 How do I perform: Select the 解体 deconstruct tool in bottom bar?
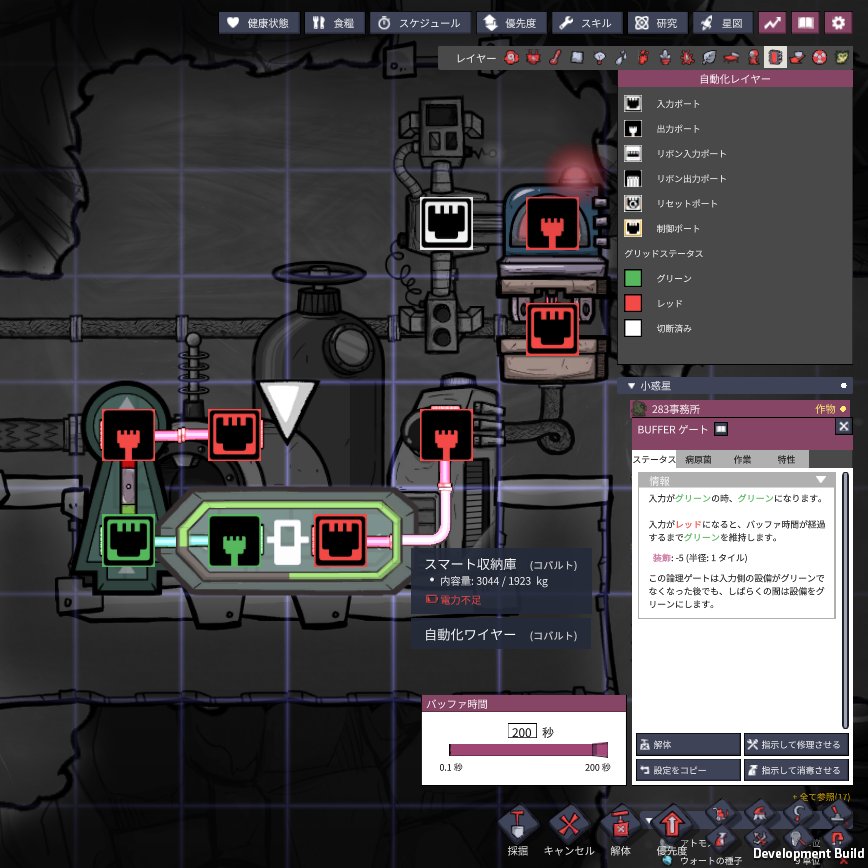click(621, 825)
